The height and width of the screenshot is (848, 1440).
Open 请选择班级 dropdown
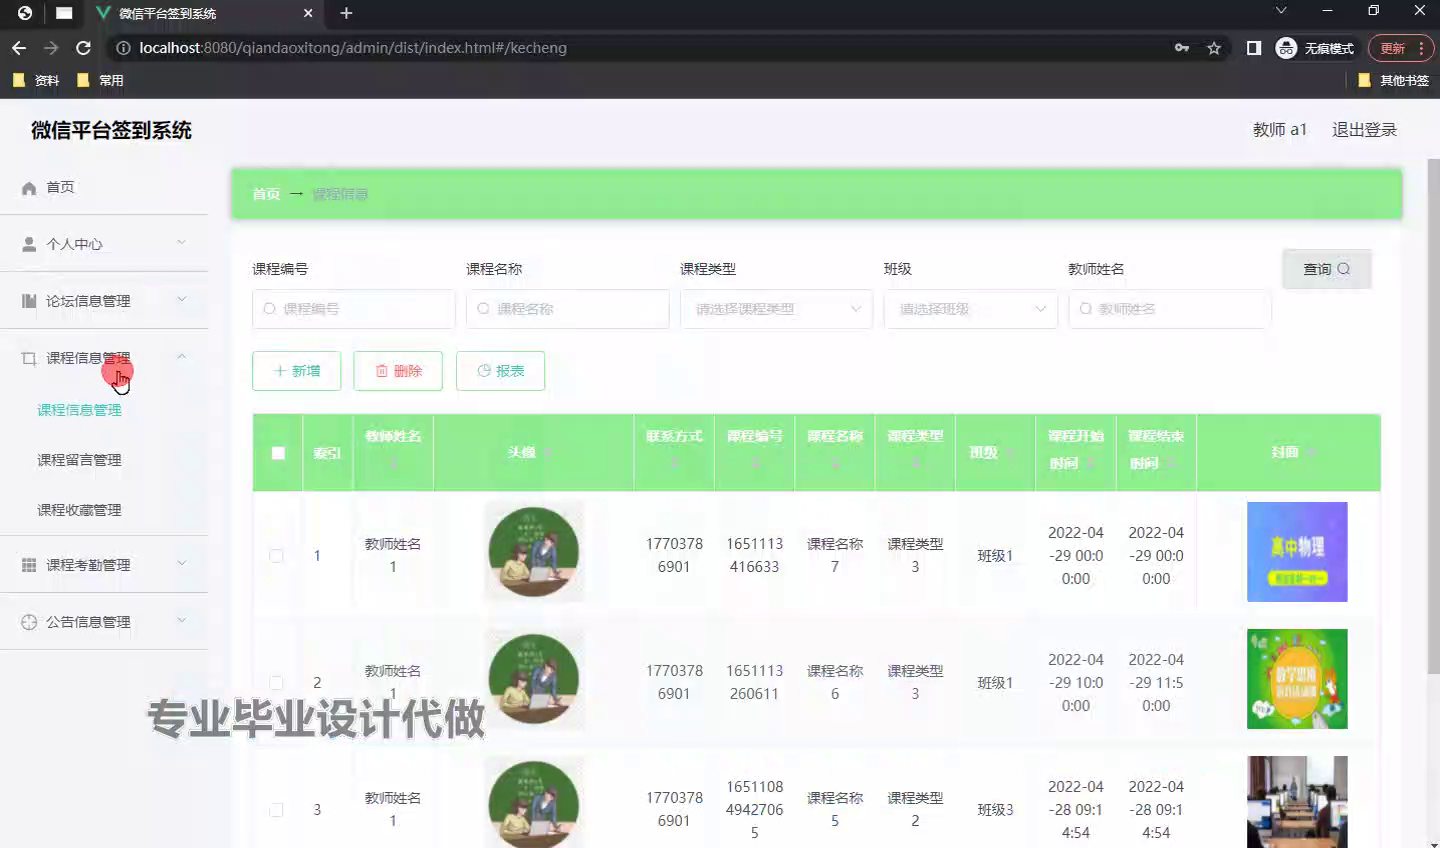pyautogui.click(x=970, y=309)
